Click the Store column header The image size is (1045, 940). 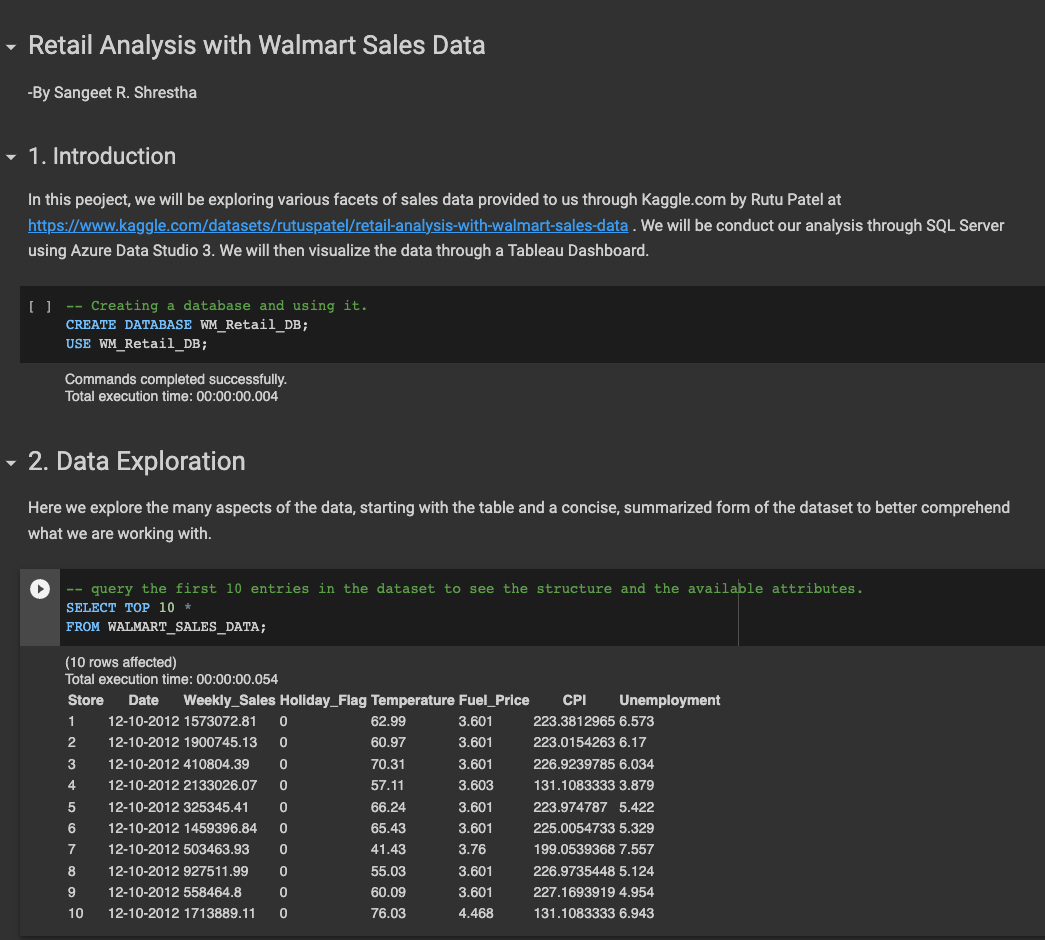(86, 700)
